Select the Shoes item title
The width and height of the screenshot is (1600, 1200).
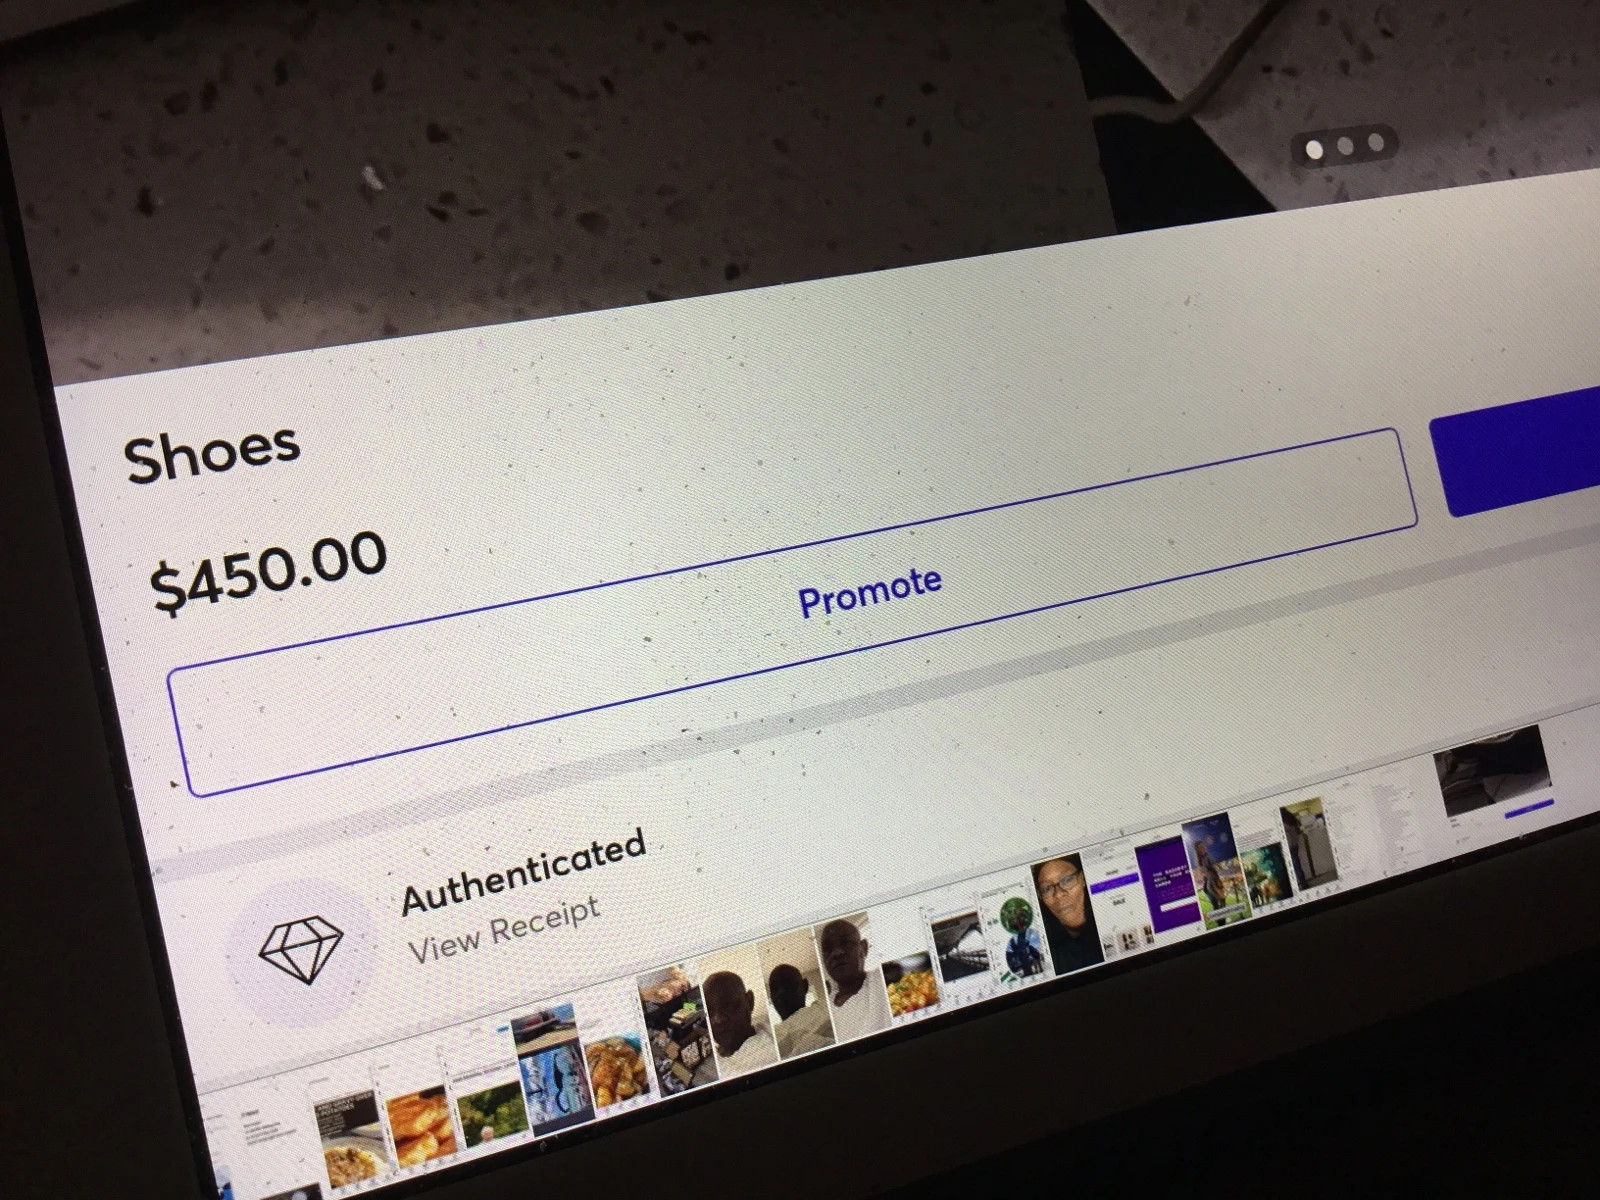(212, 455)
